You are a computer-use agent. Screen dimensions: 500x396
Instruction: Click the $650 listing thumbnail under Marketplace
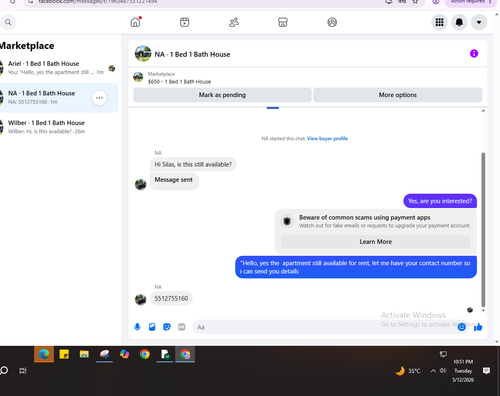pos(138,77)
